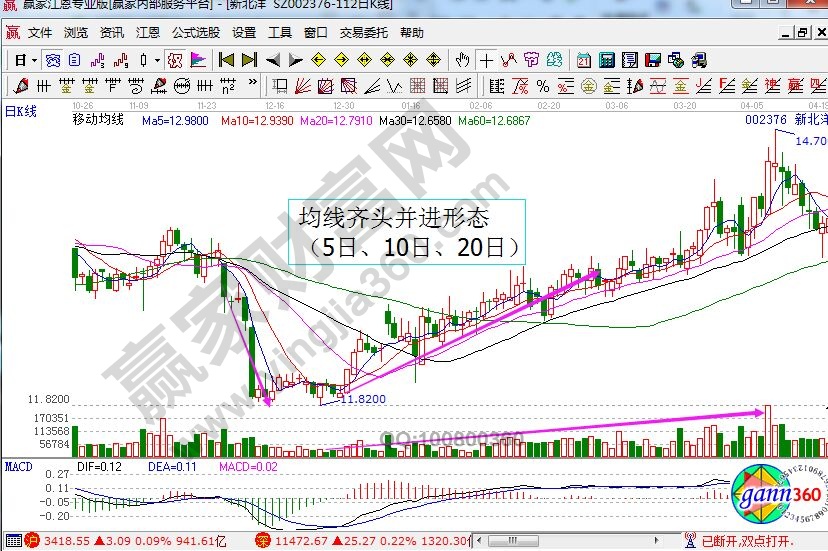The height and width of the screenshot is (551, 828).
Task: Open the 公式选股 menu
Action: [x=196, y=33]
